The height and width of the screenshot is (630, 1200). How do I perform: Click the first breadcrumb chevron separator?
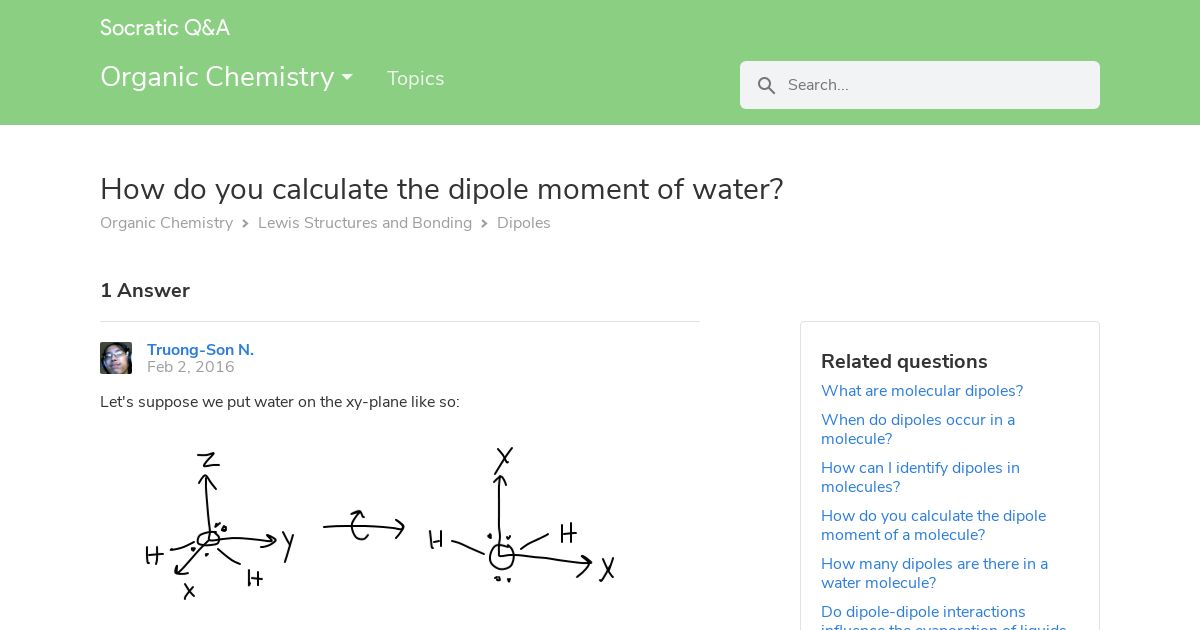[245, 224]
